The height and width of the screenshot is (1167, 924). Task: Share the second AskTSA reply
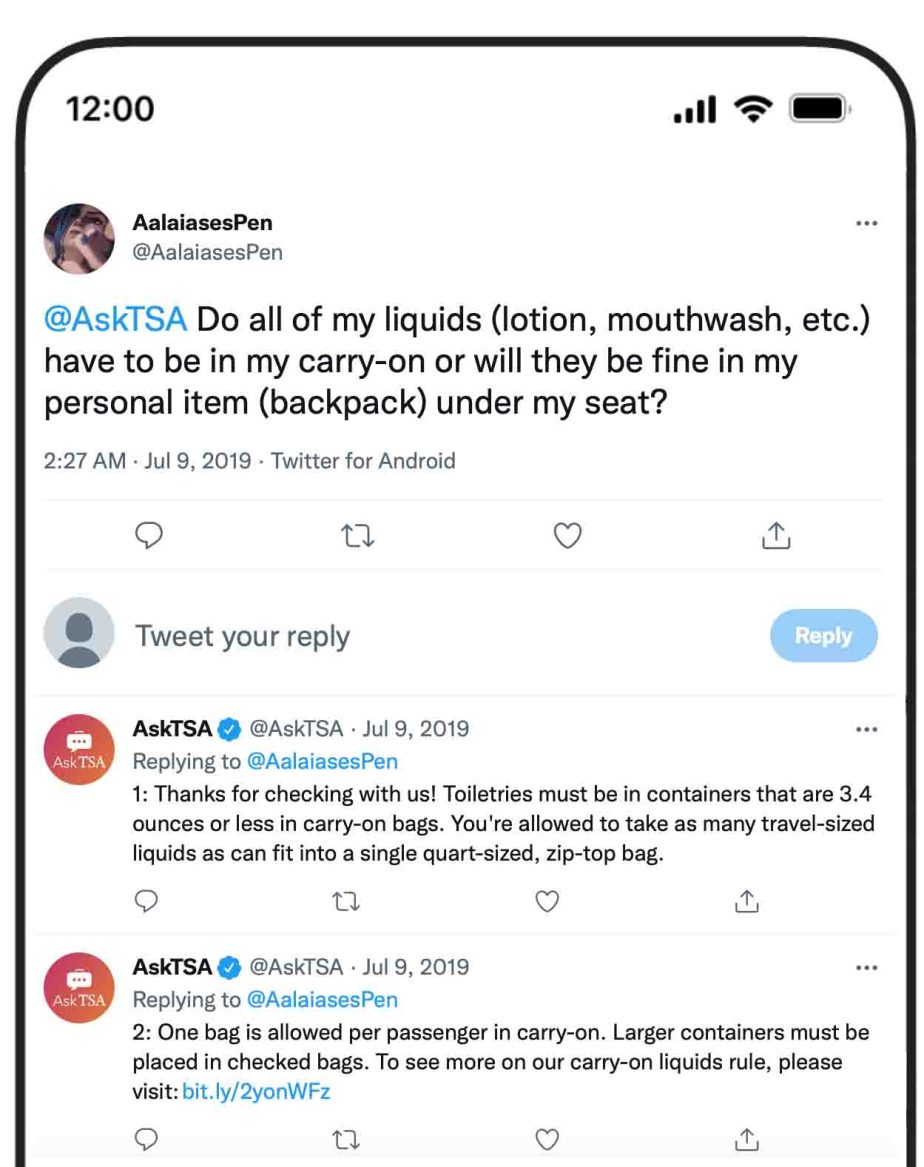(x=746, y=1139)
